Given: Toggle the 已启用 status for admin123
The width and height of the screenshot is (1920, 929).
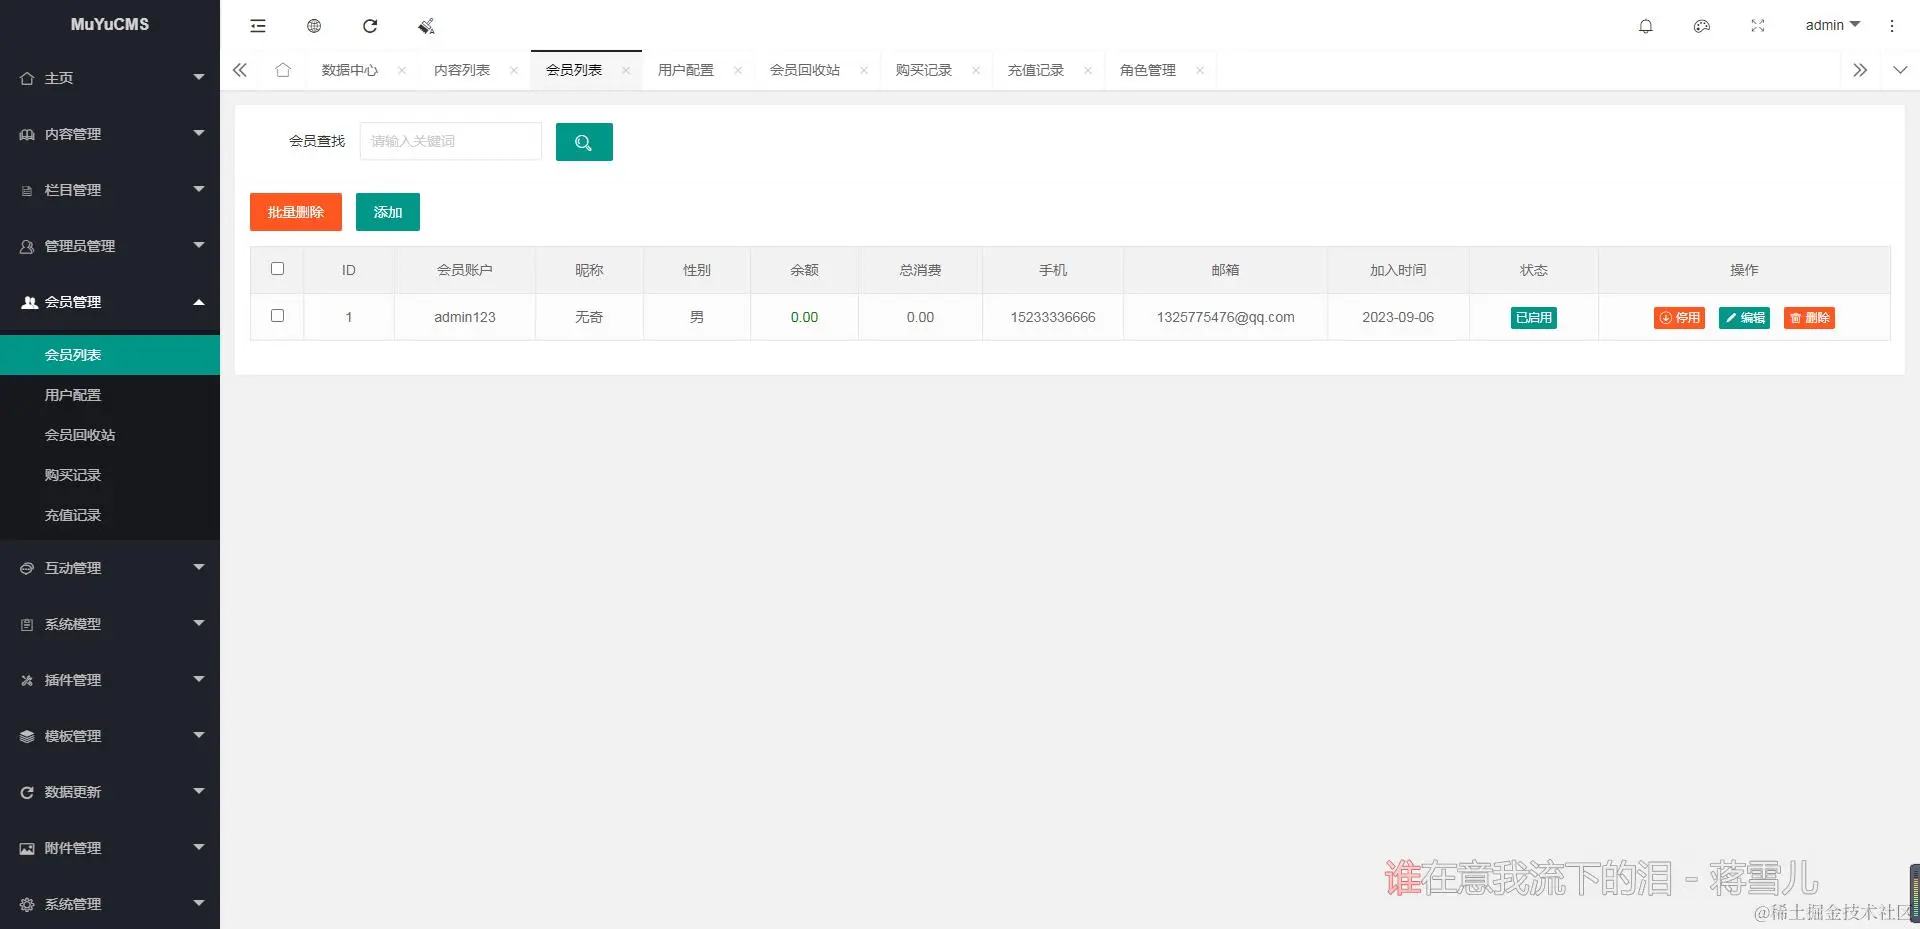Looking at the screenshot, I should coord(1533,317).
